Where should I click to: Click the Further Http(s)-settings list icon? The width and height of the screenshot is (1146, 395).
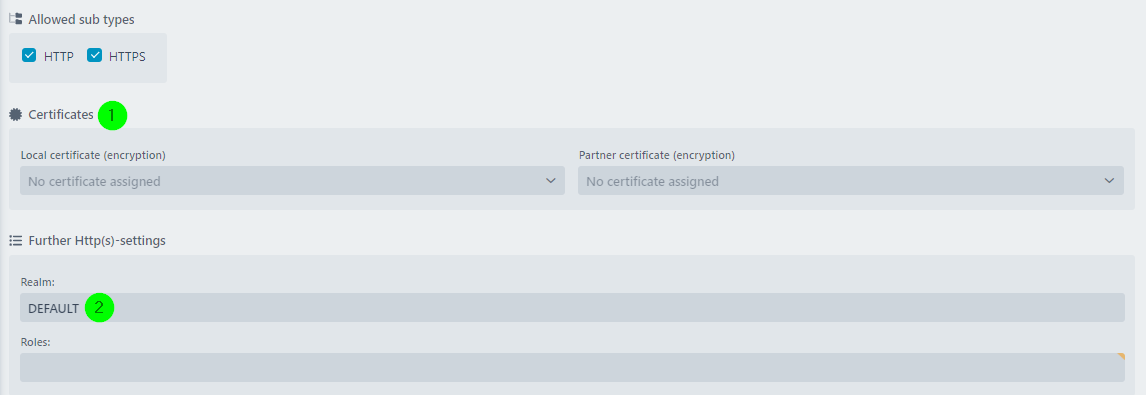click(x=15, y=241)
